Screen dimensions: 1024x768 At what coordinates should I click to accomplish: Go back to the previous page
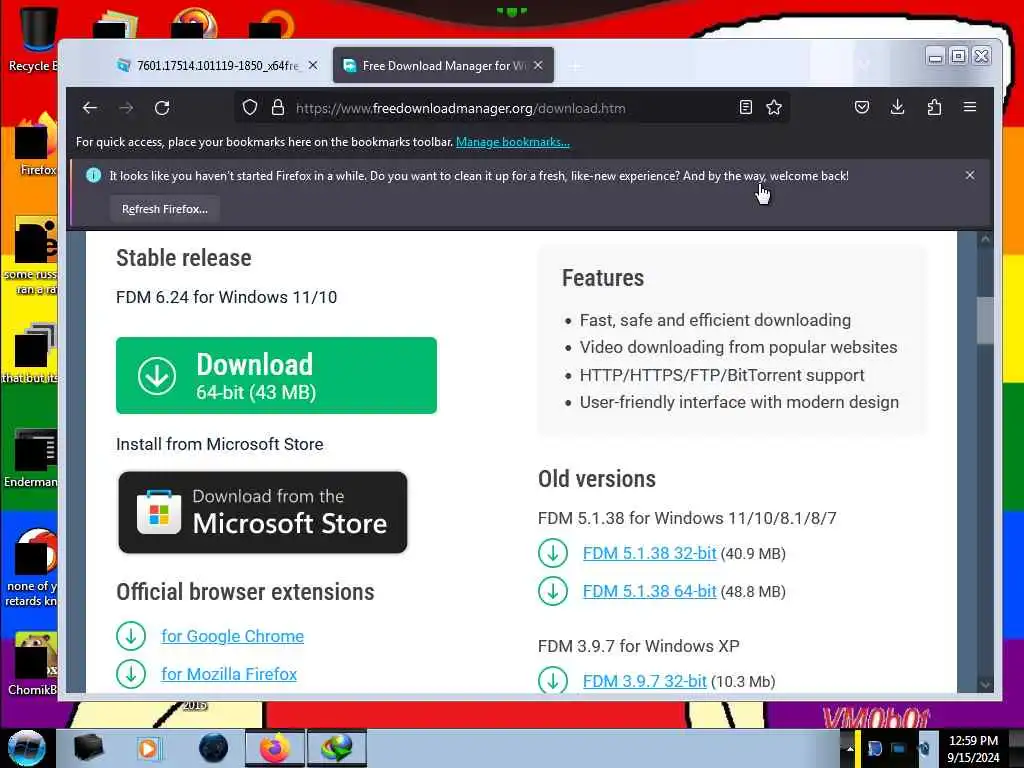[90, 108]
